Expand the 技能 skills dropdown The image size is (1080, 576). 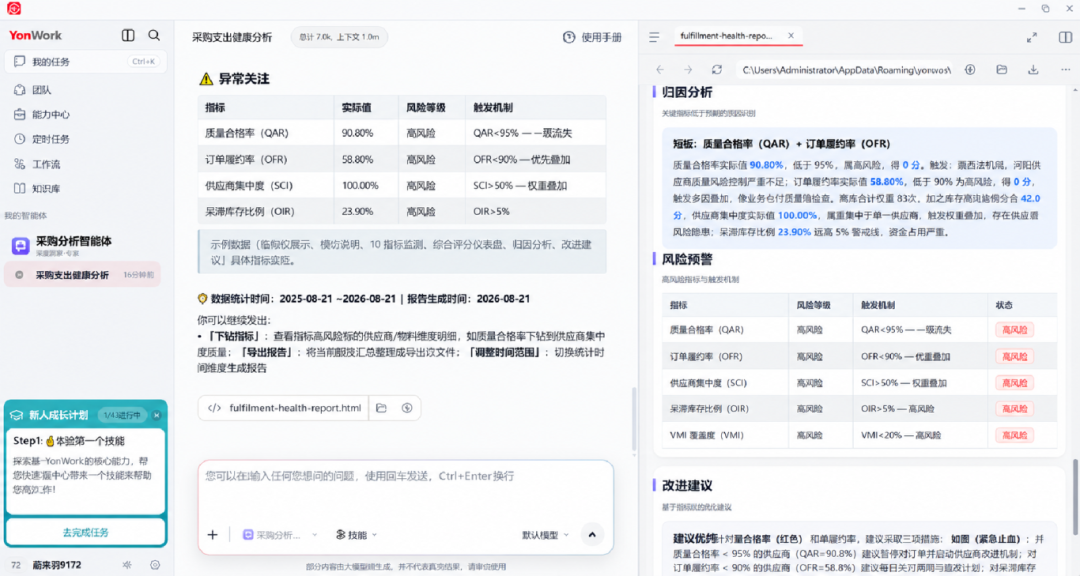357,535
